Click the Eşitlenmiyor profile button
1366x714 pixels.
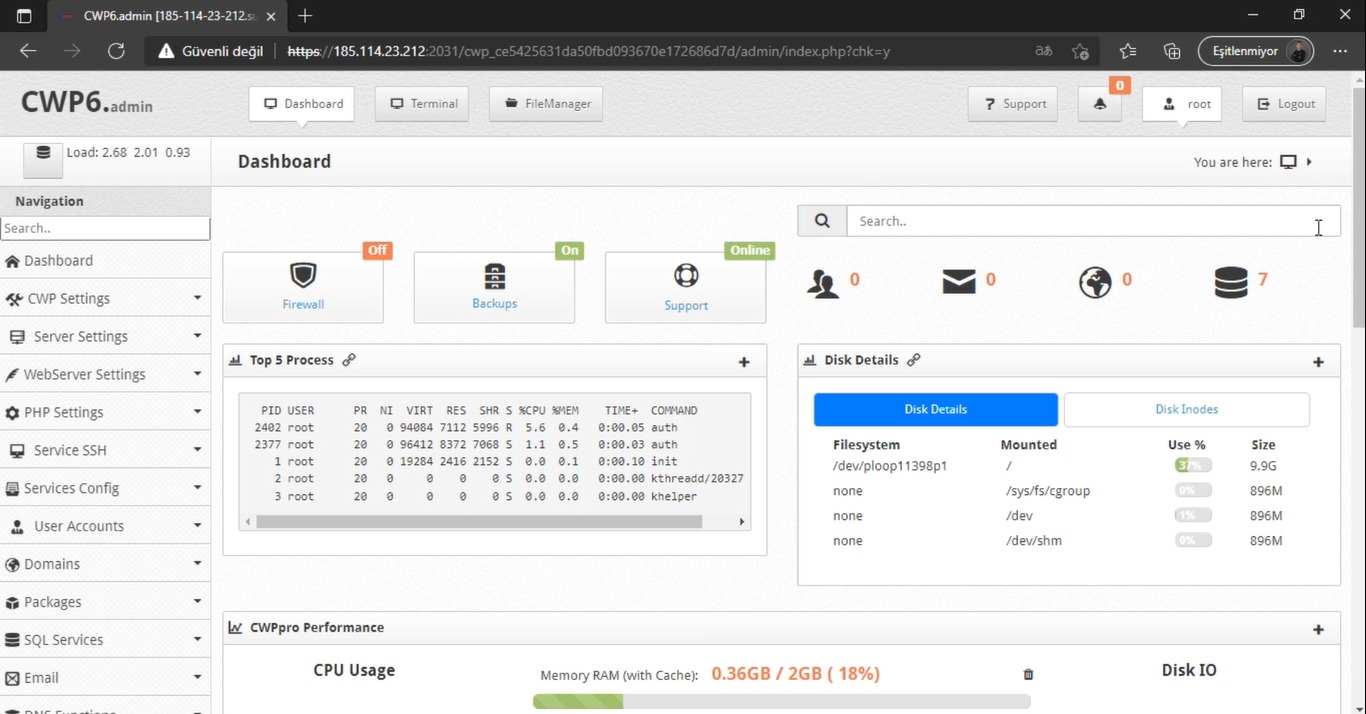1256,51
